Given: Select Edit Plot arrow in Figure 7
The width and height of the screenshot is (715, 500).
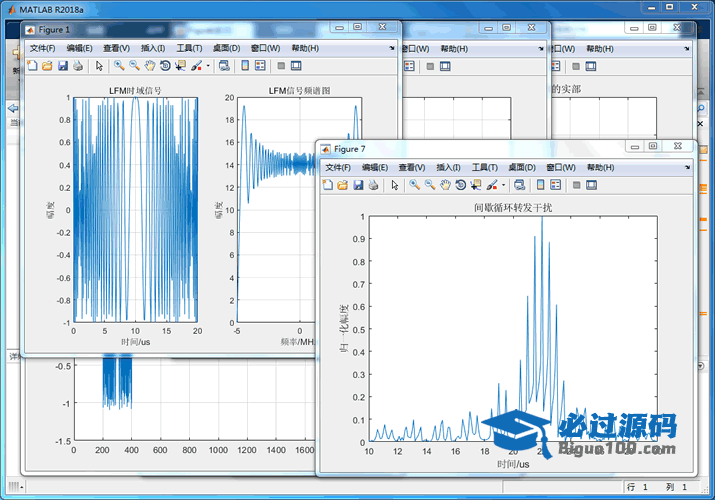Looking at the screenshot, I should [394, 185].
